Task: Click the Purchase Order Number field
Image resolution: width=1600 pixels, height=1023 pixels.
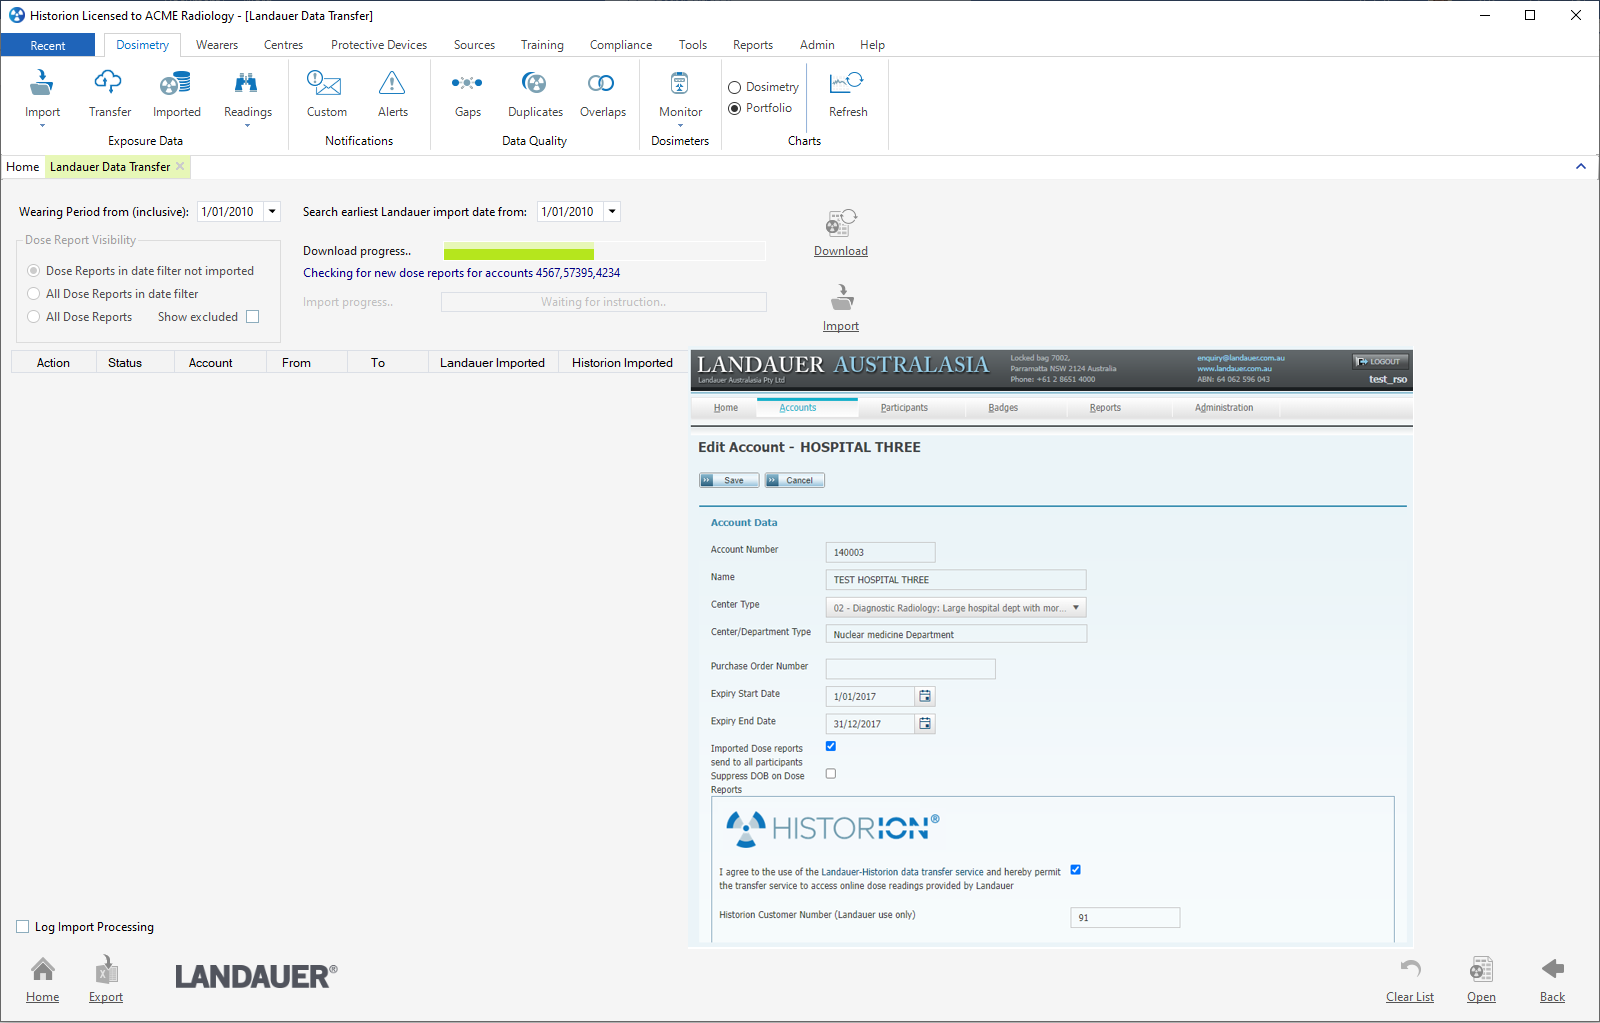Action: [911, 668]
